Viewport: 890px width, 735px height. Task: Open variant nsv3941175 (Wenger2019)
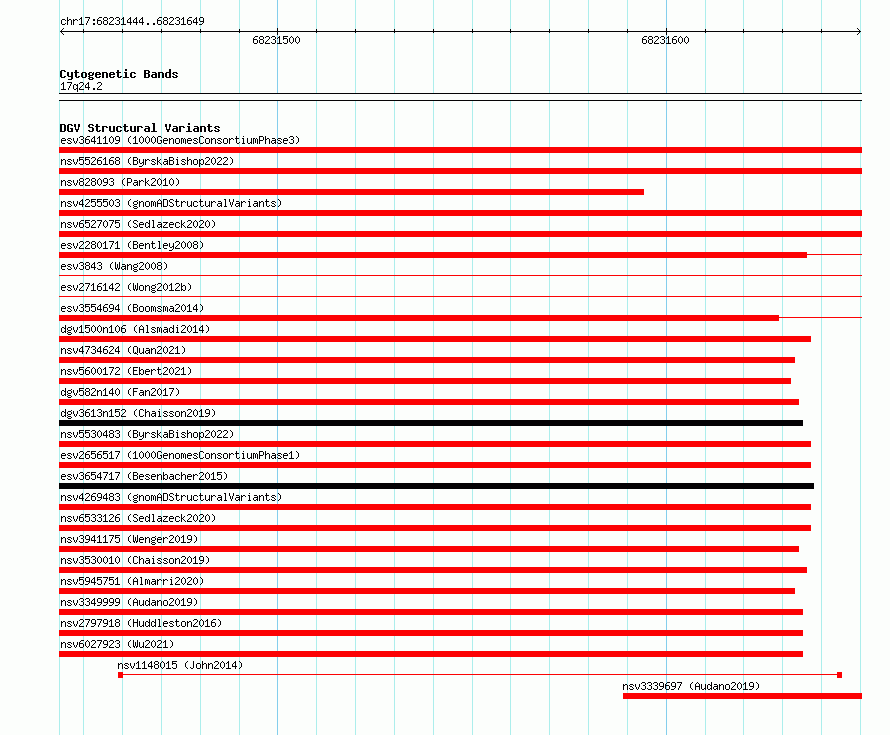(129, 539)
